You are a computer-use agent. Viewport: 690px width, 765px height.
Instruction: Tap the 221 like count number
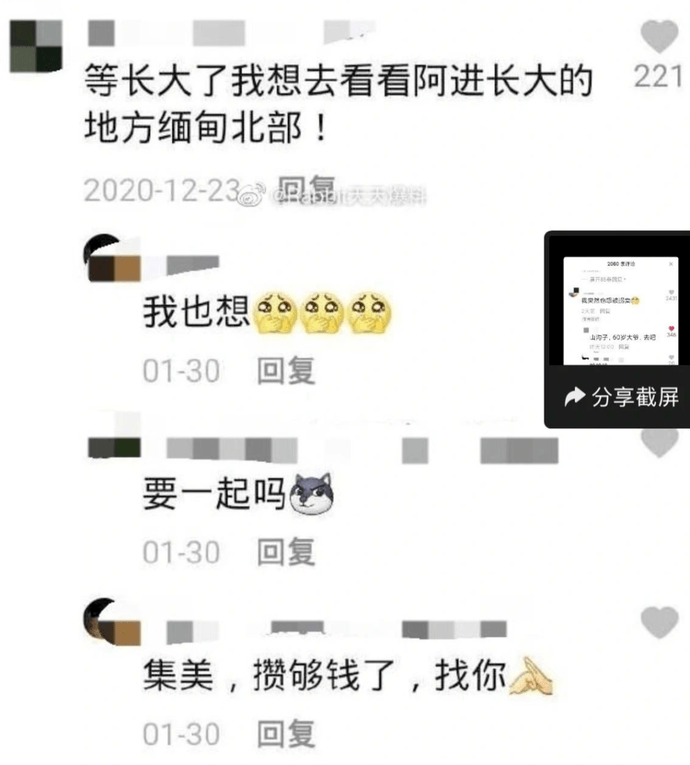(x=658, y=77)
